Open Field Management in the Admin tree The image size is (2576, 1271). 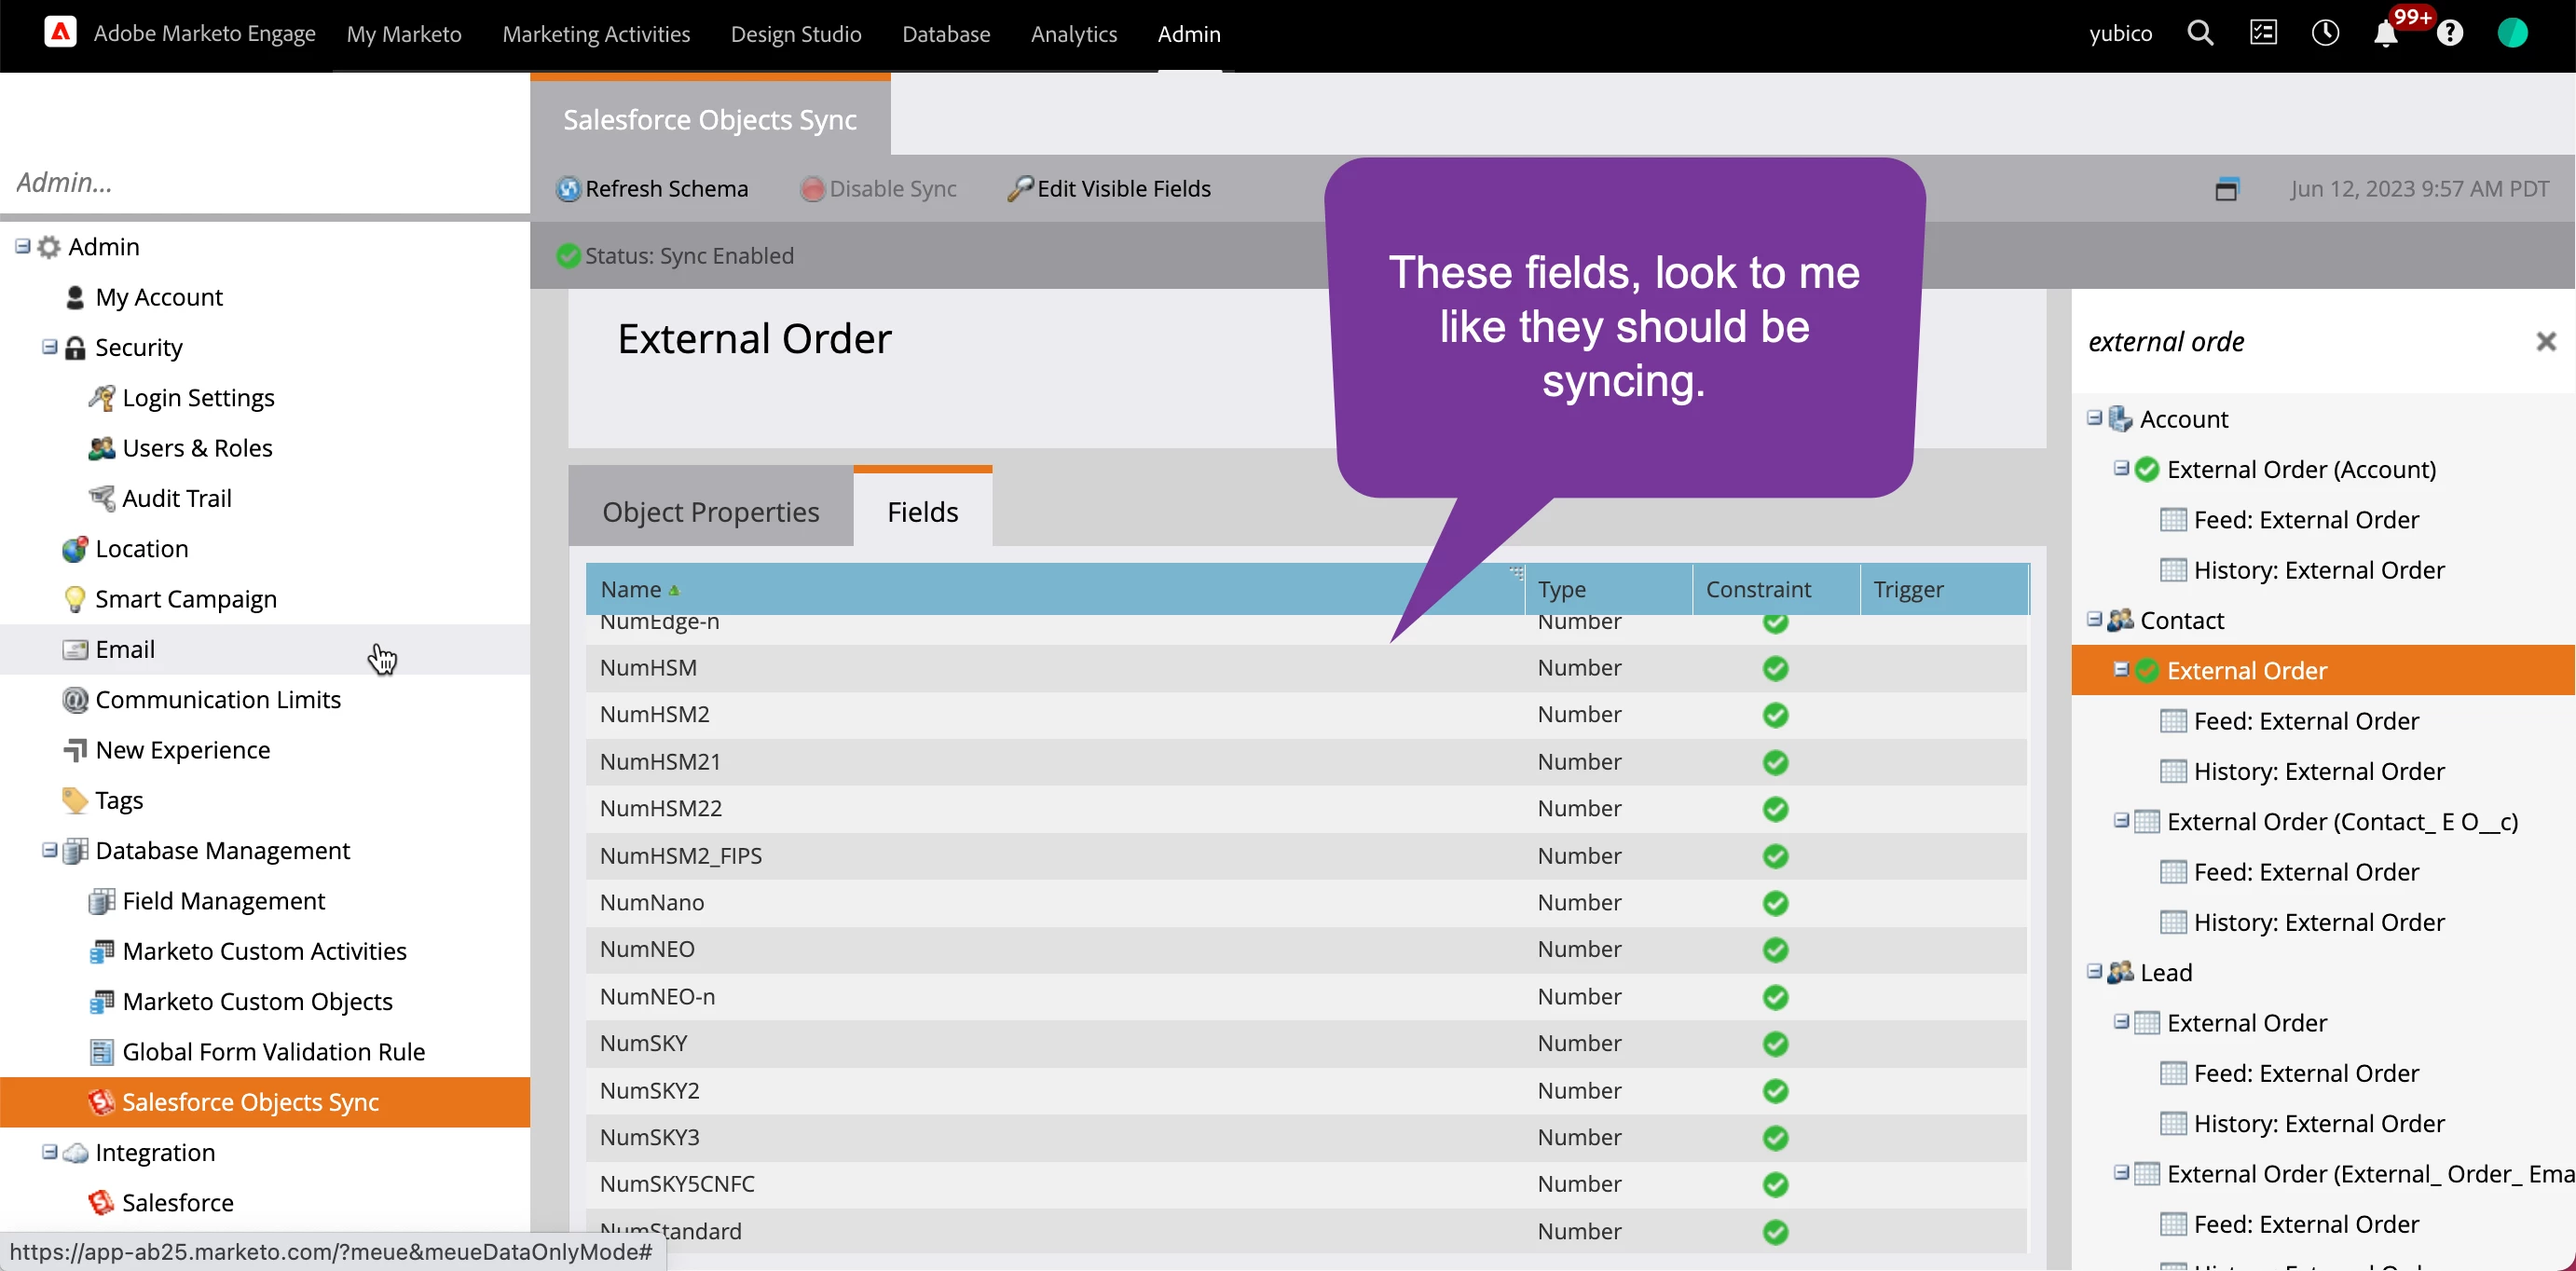[x=223, y=901]
